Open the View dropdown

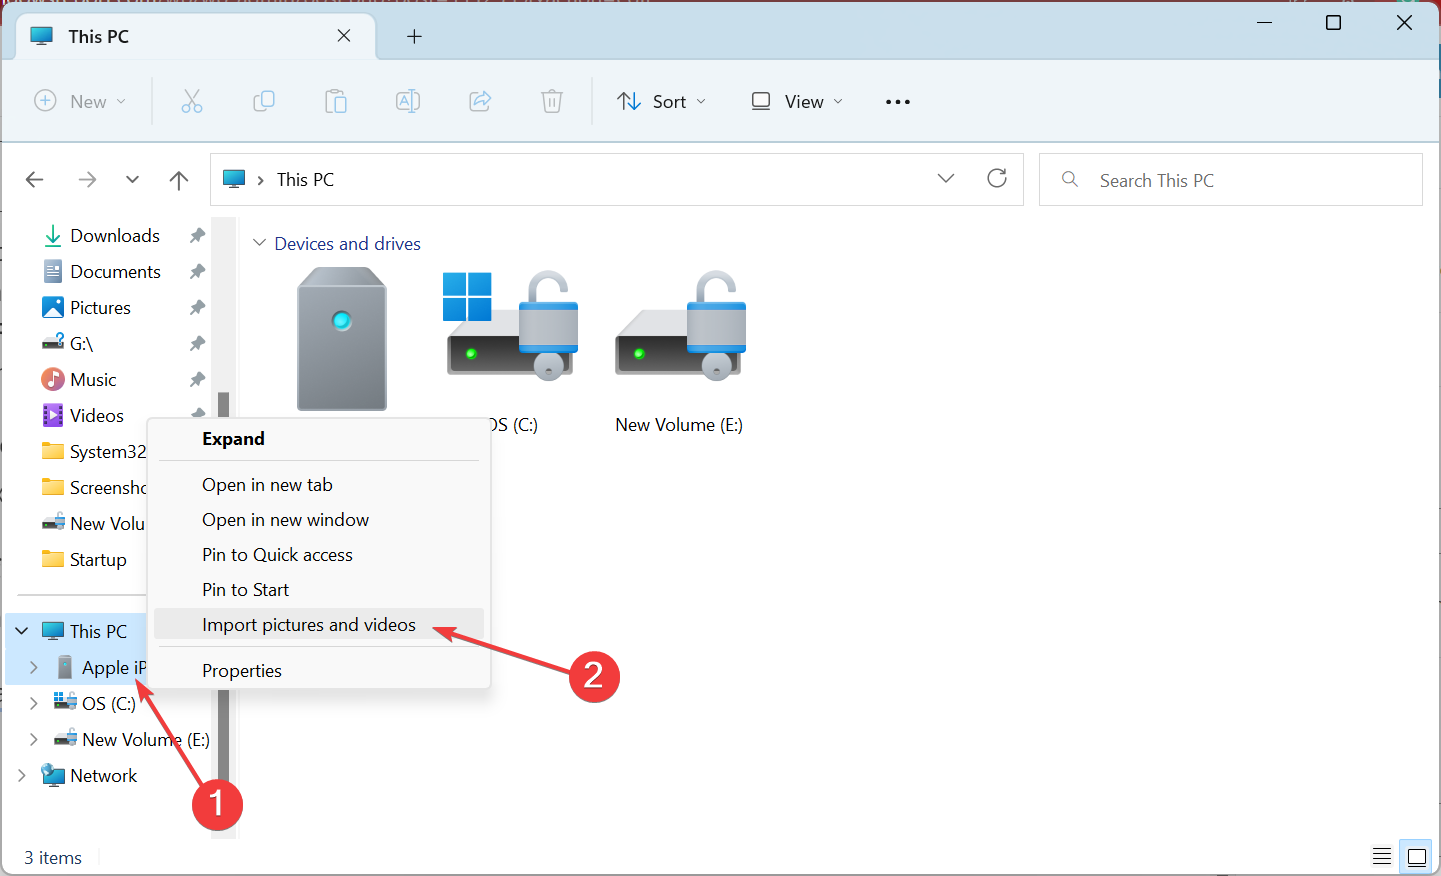(797, 101)
